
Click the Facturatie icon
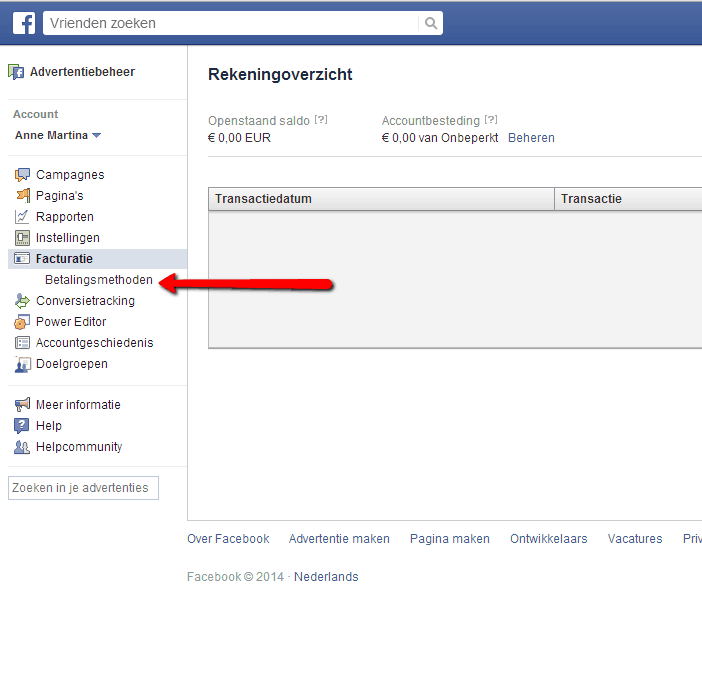point(22,259)
